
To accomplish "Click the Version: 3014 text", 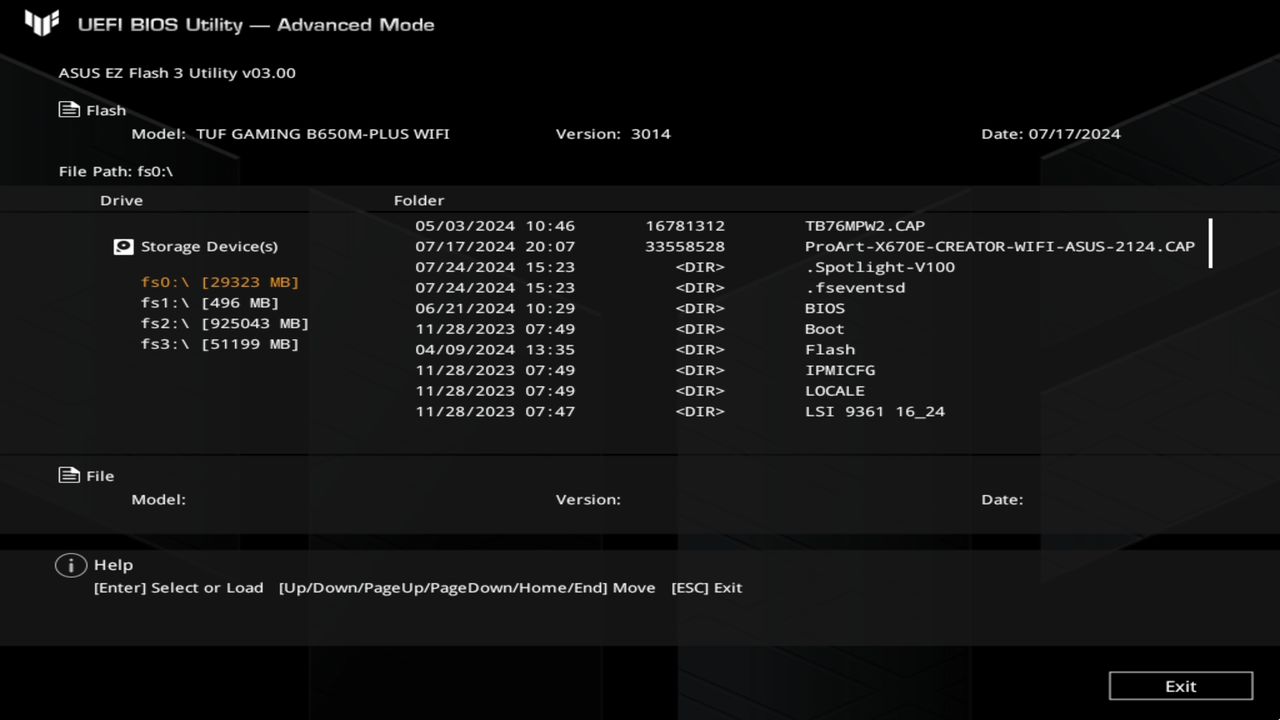I will coord(613,134).
